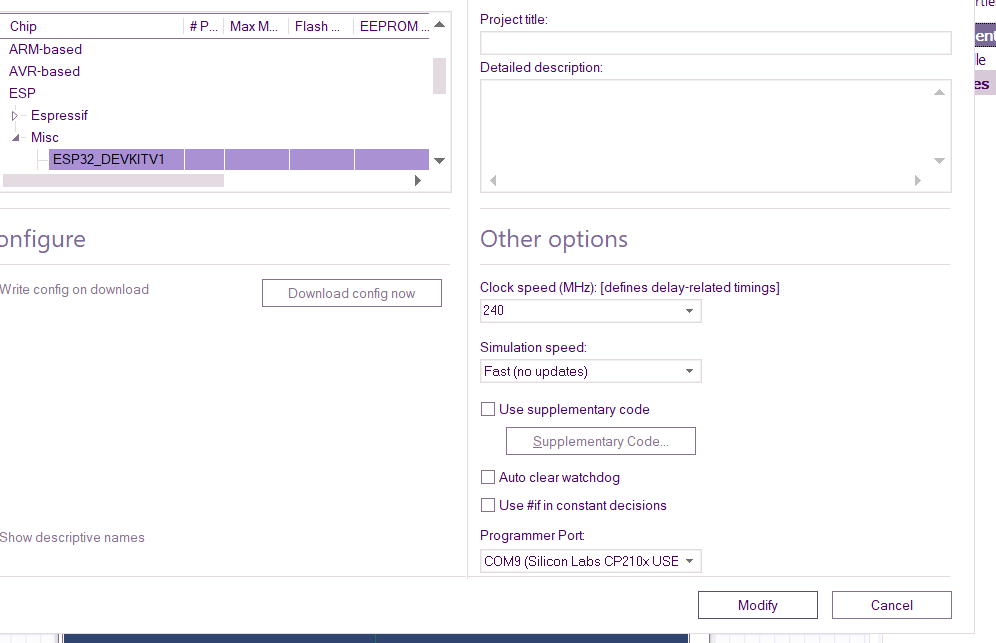Click the Modify button

click(x=757, y=605)
